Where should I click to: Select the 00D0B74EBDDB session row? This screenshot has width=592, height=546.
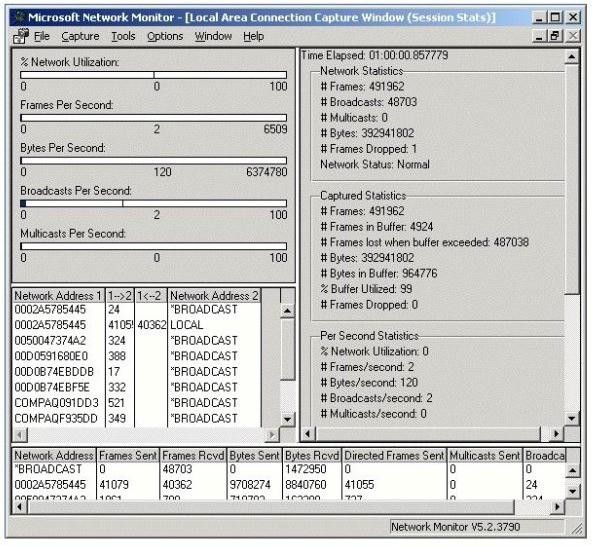point(137,372)
